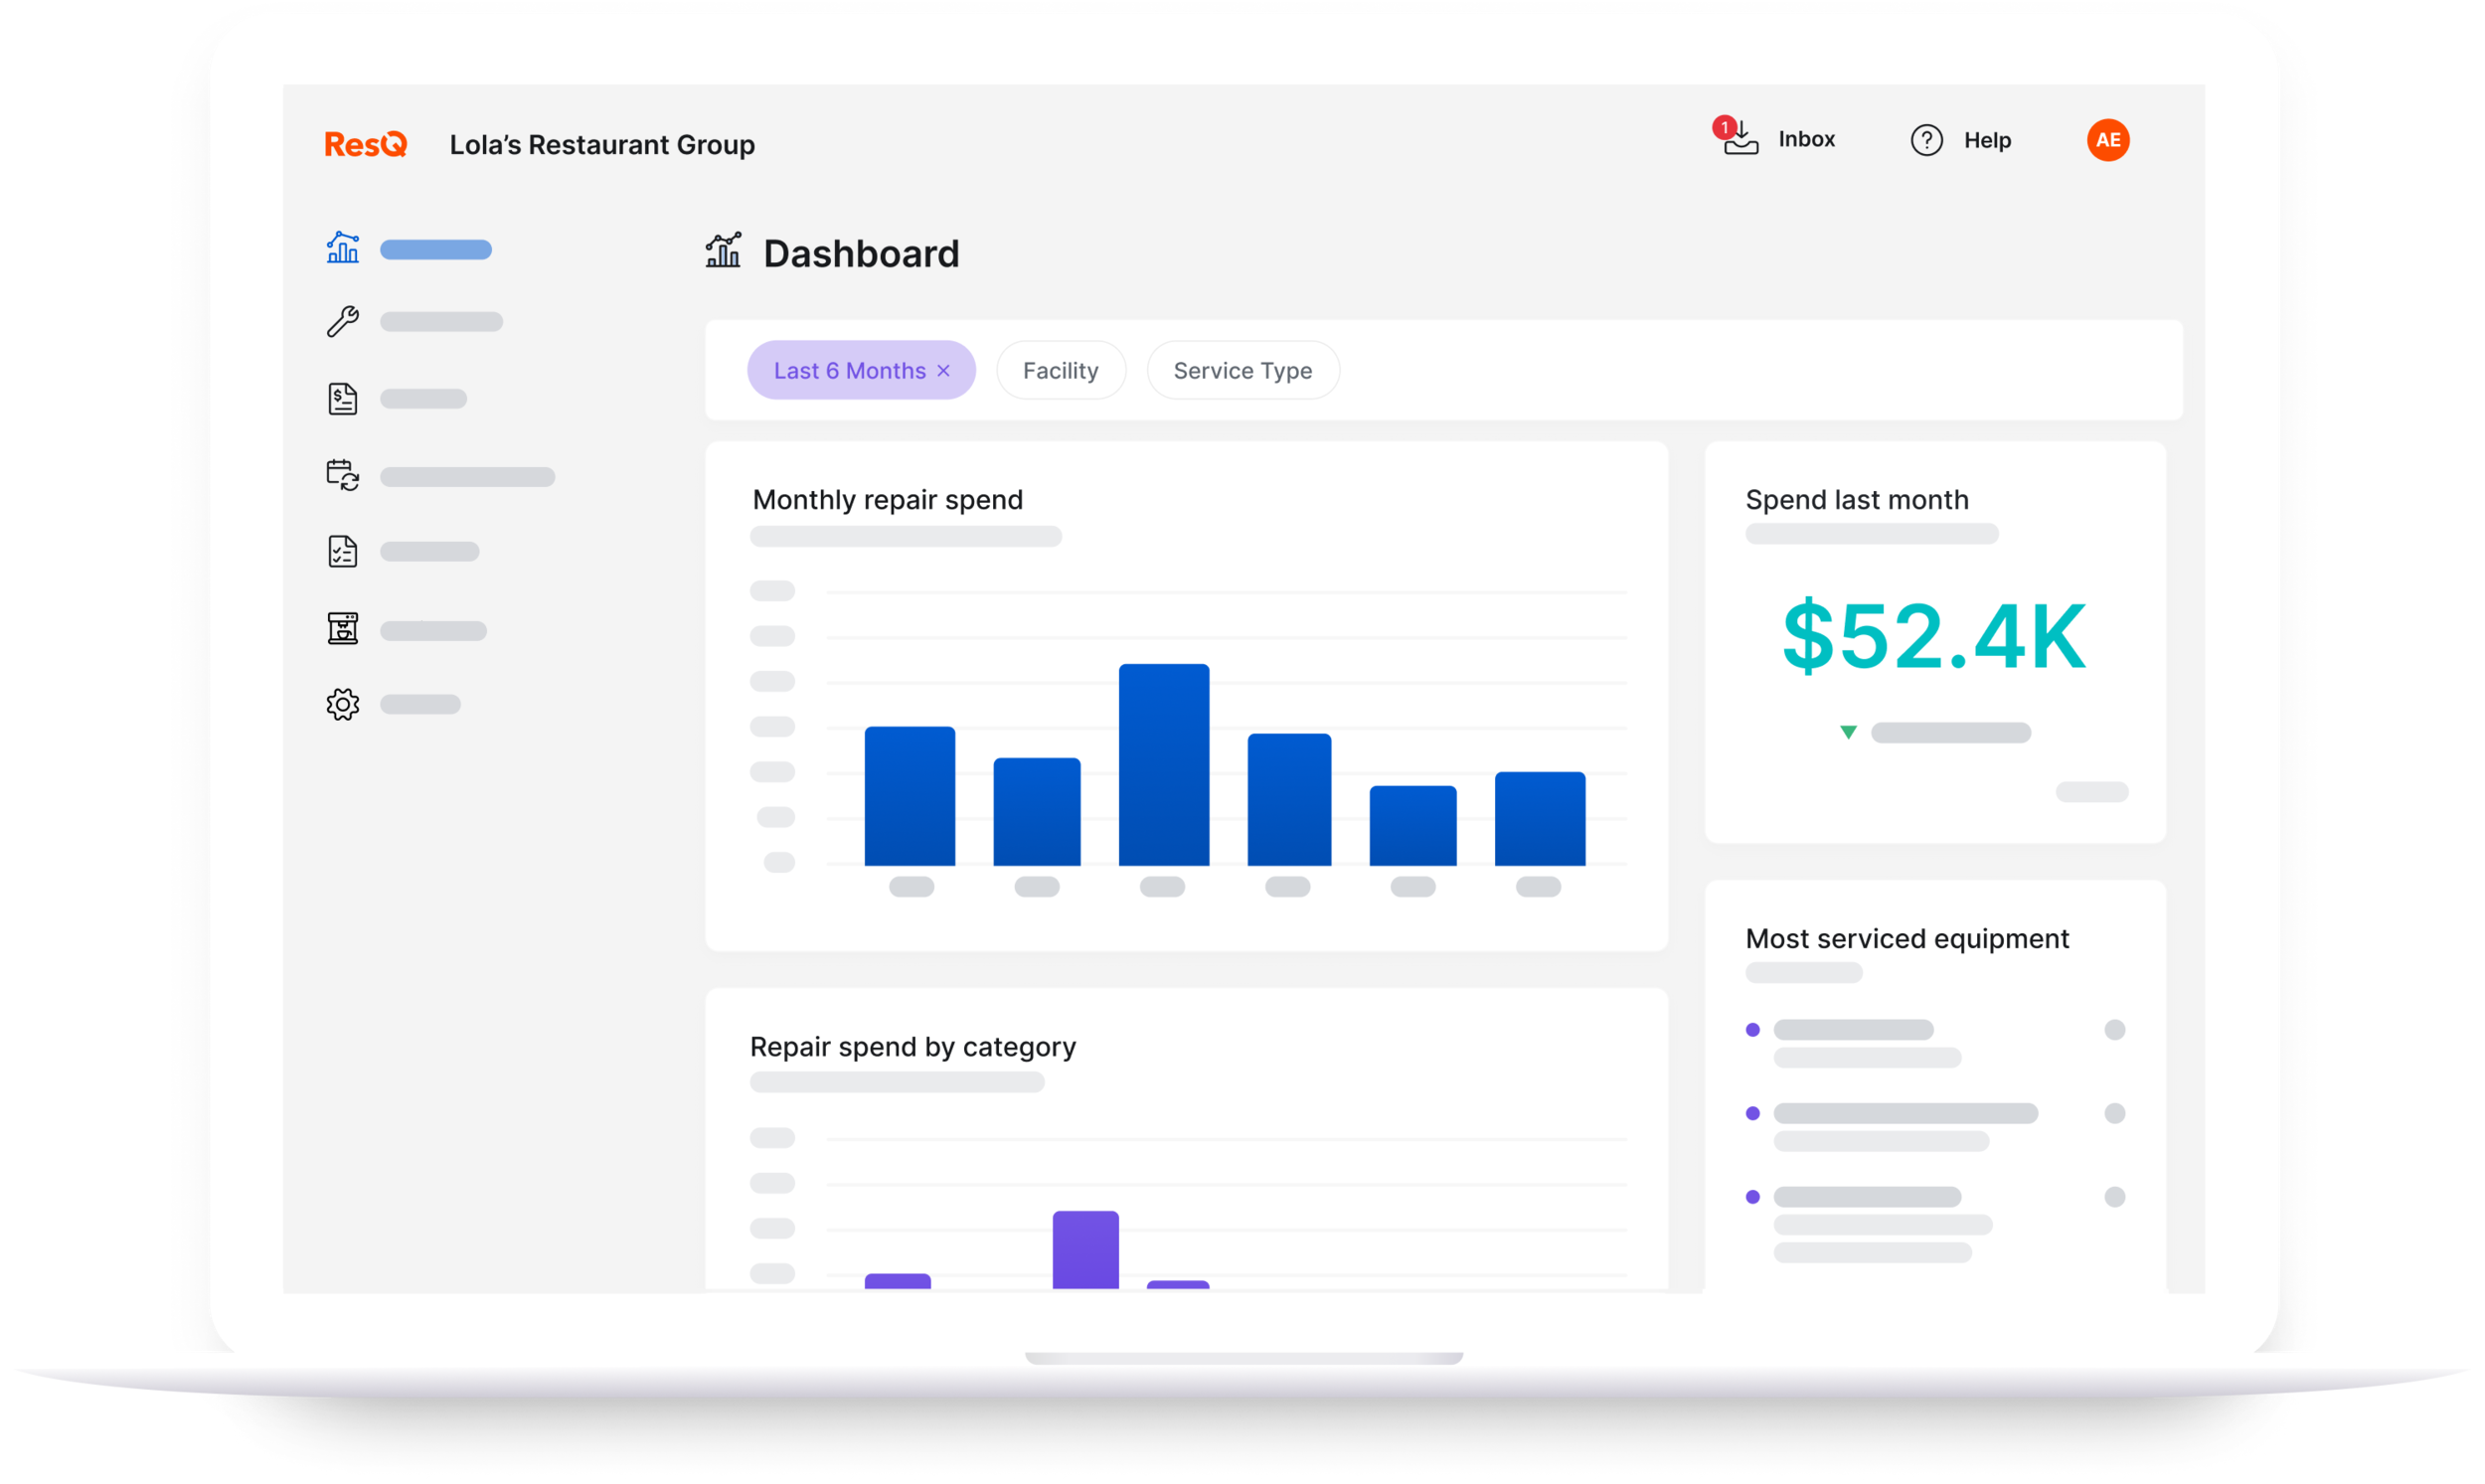The image size is (2485, 1484).
Task: Select the checklist document icon in sidebar
Action: (x=342, y=551)
